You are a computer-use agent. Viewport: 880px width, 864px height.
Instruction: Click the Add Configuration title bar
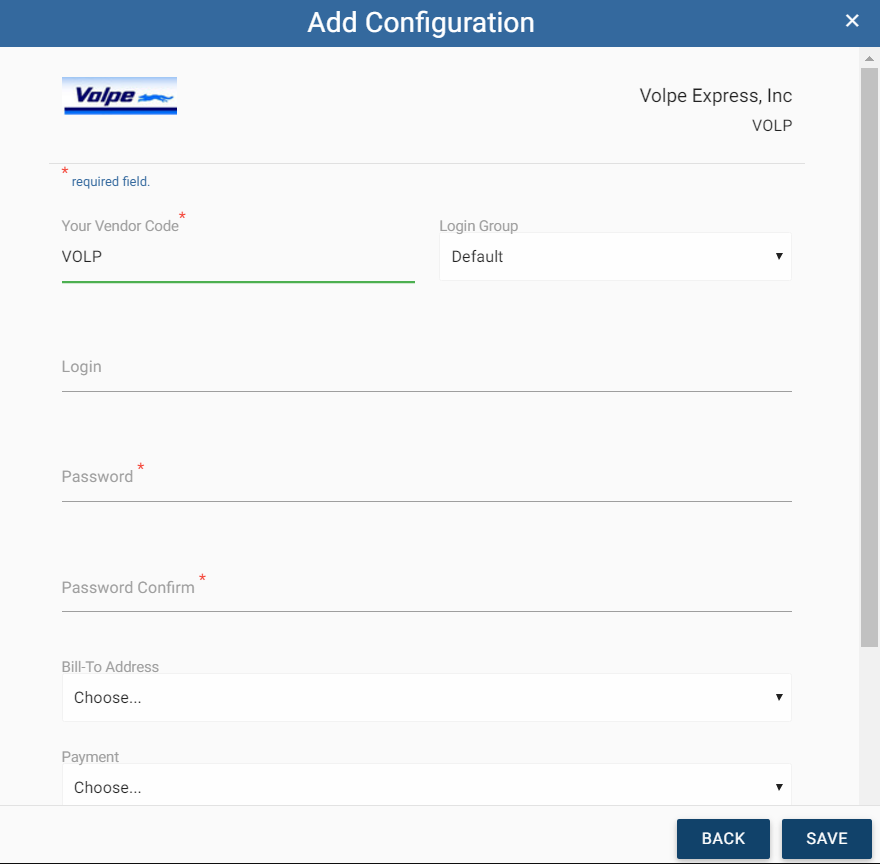click(x=420, y=23)
